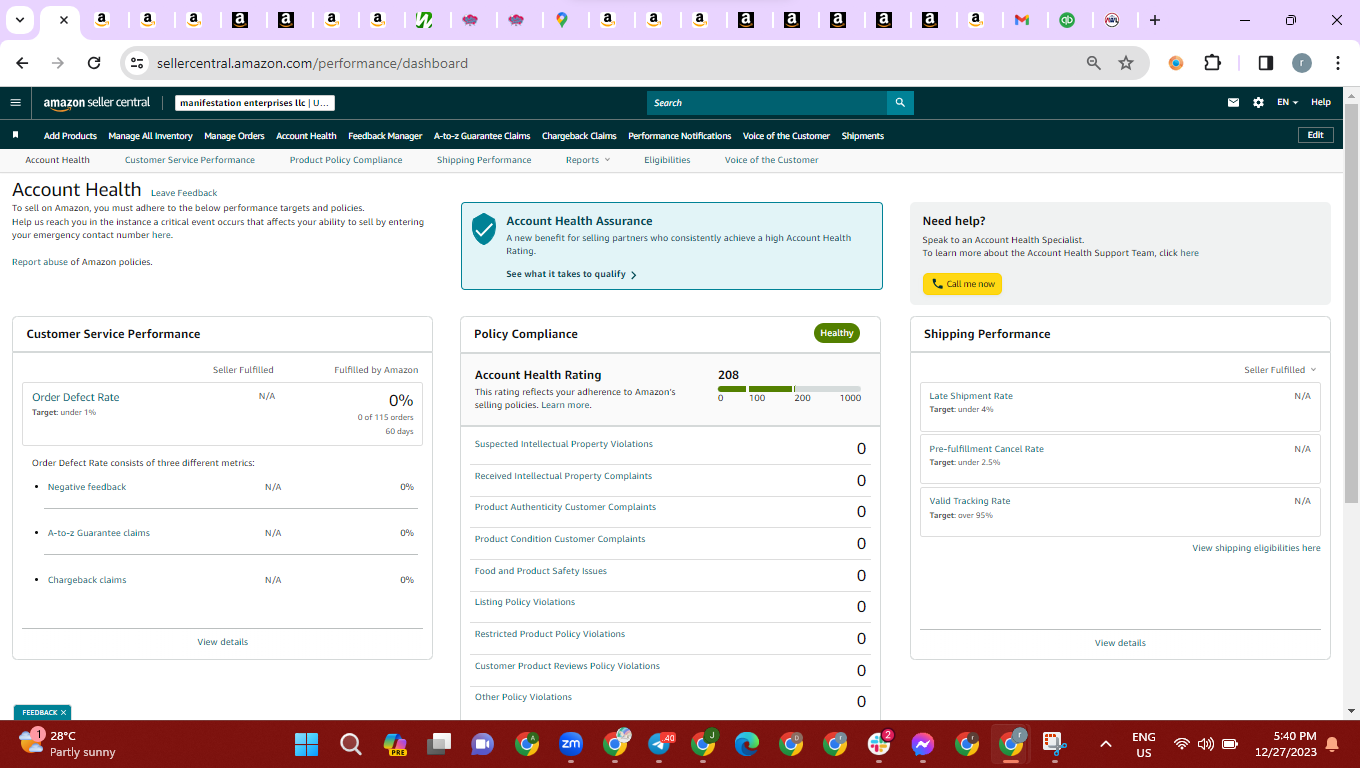Switch to the Eligibilities tab
Viewport: 1360px width, 768px height.
667,160
